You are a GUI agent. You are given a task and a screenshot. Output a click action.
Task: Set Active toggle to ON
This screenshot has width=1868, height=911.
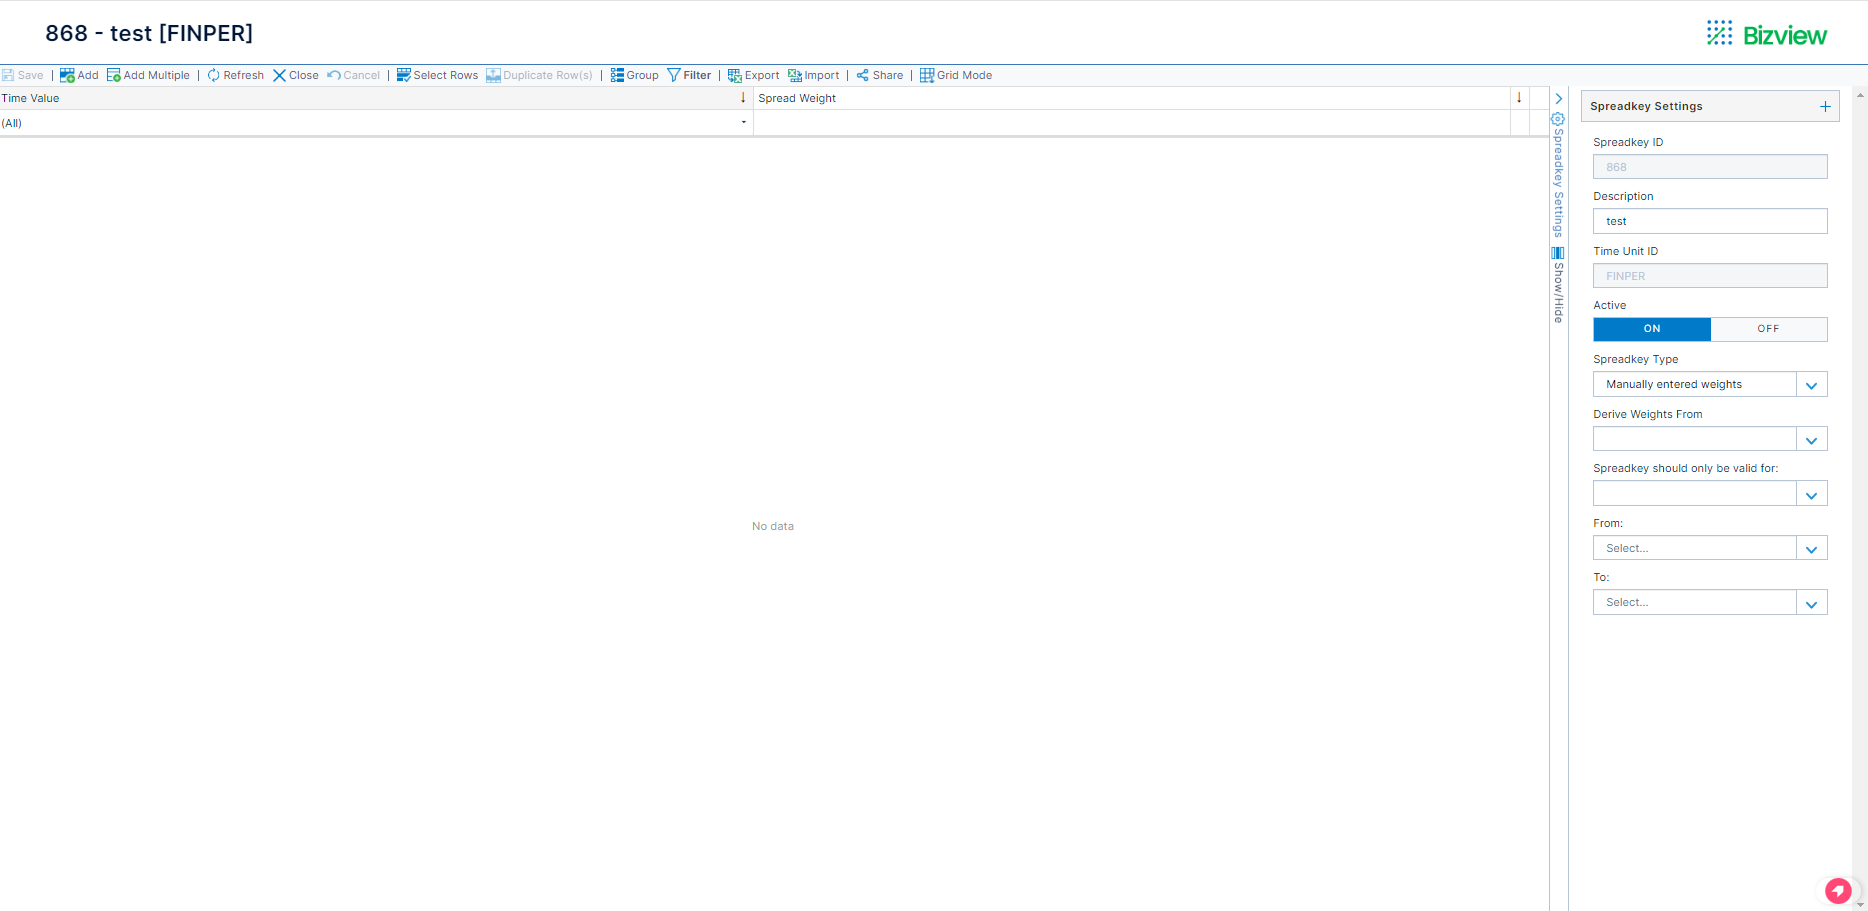[x=1651, y=329]
